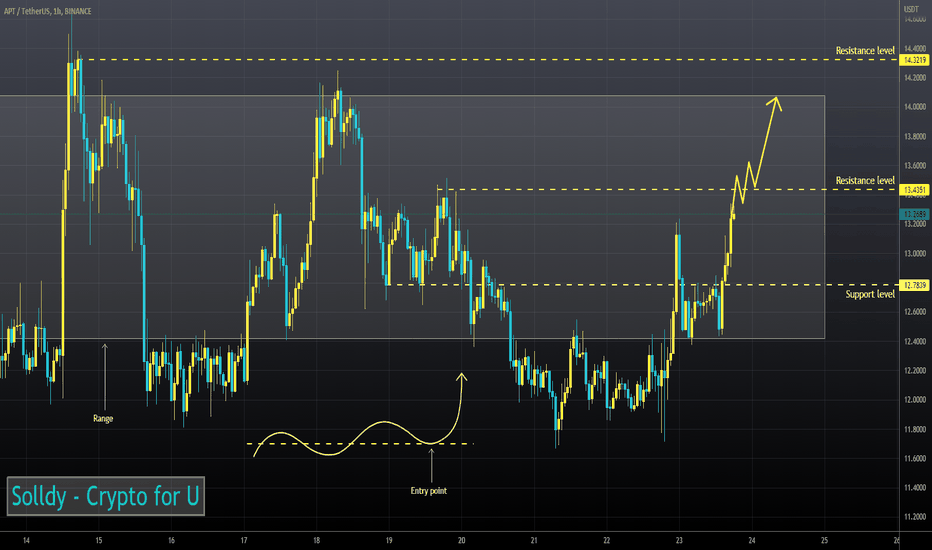
Task: Click the 11.8000 price axis label
Action: coord(915,429)
